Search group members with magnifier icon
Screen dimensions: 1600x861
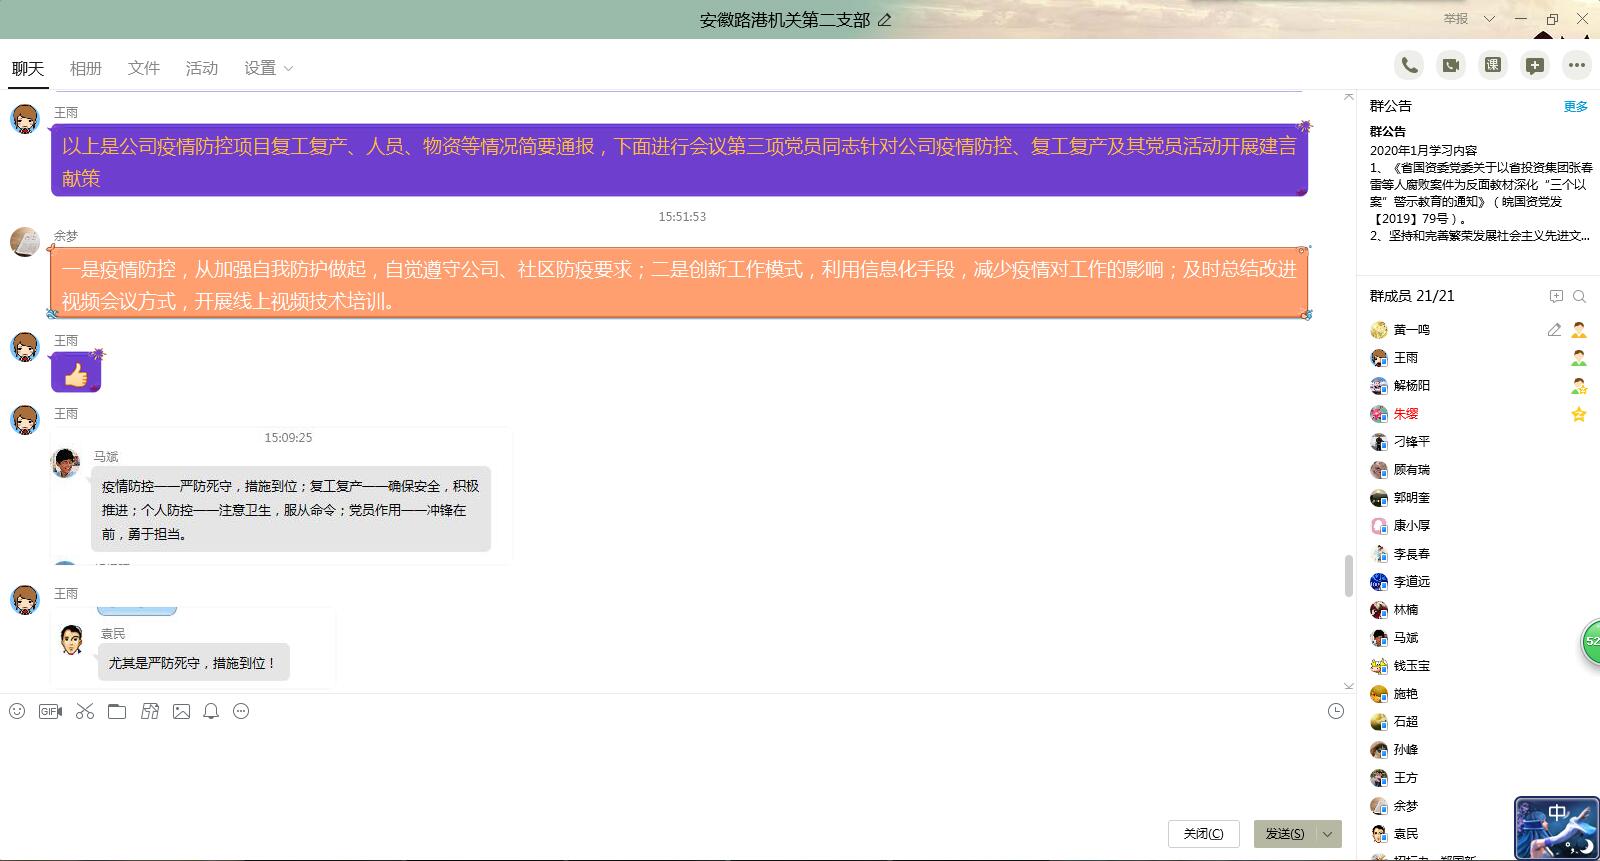(1579, 296)
